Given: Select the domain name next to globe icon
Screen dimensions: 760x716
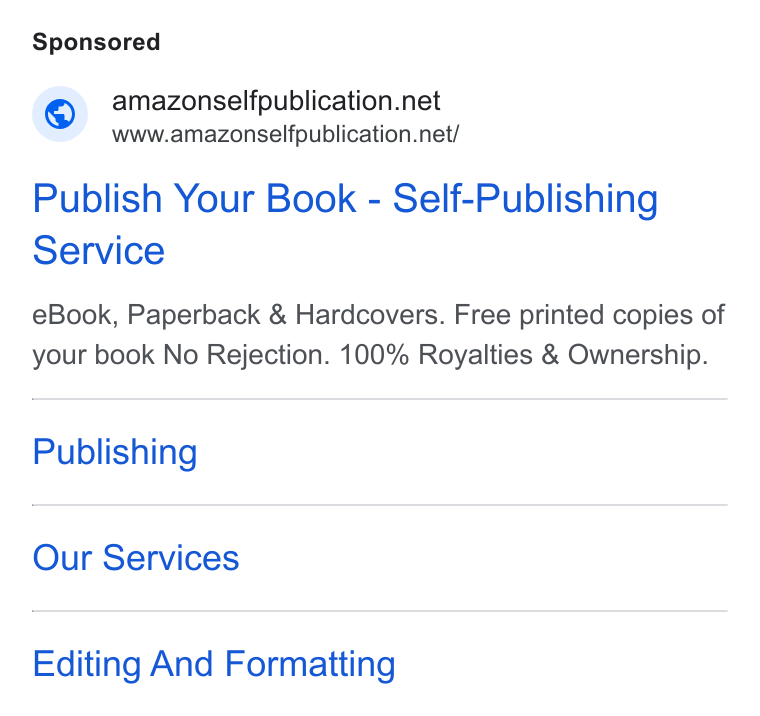Looking at the screenshot, I should pos(276,101).
